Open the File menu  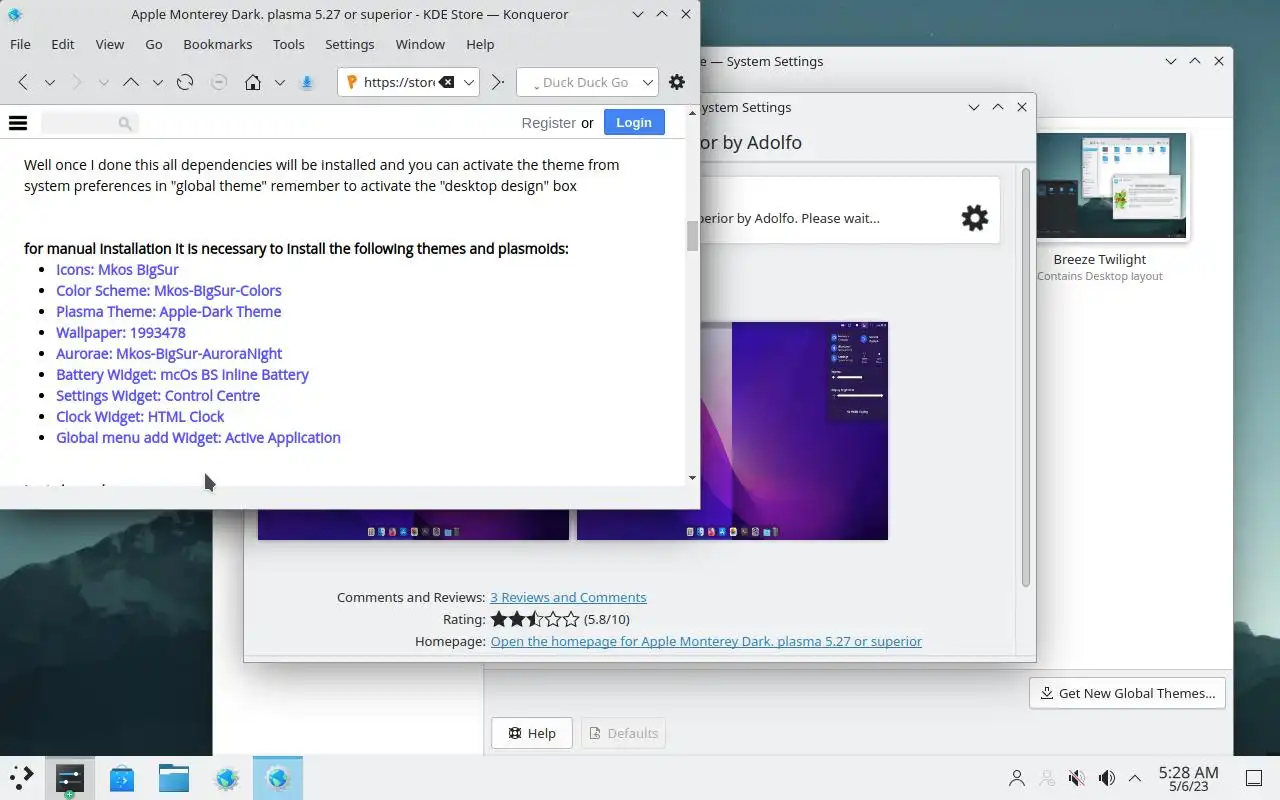[20, 44]
